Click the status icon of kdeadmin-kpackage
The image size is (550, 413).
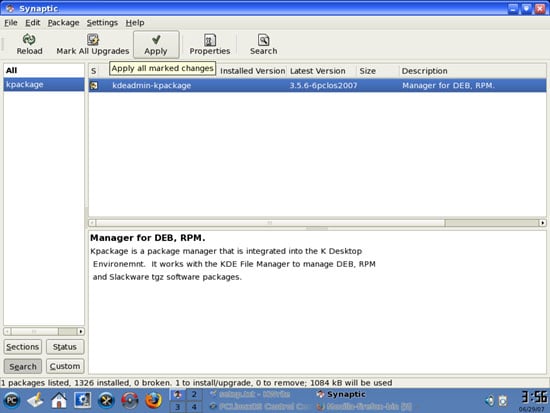(x=94, y=85)
